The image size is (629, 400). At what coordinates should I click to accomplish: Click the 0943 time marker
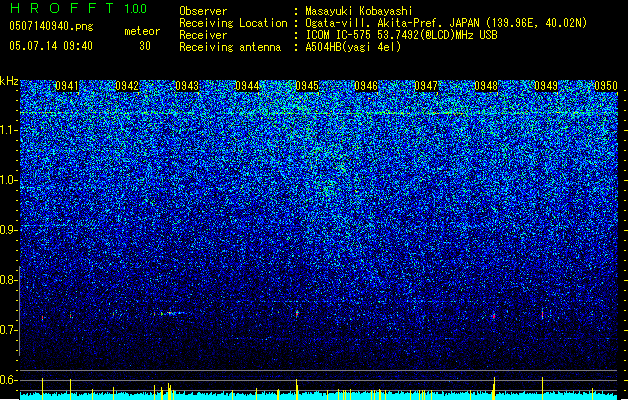187,86
